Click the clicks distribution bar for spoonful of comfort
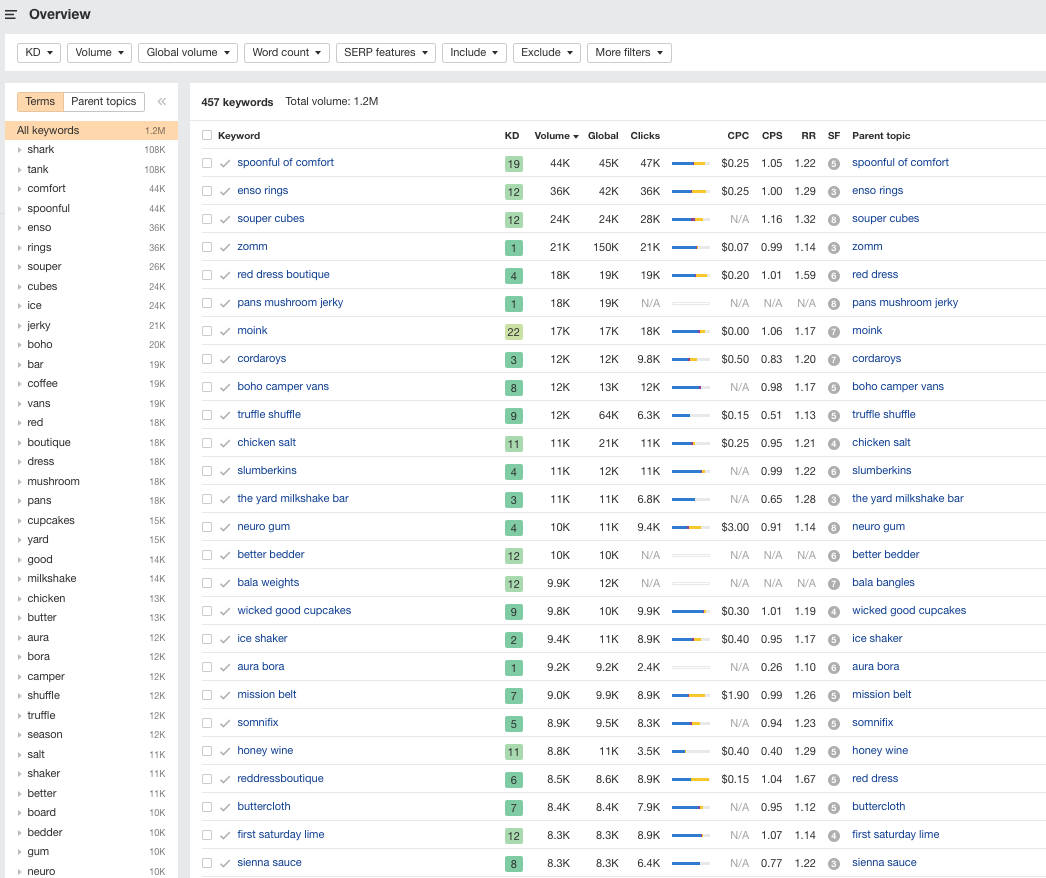 coord(690,163)
